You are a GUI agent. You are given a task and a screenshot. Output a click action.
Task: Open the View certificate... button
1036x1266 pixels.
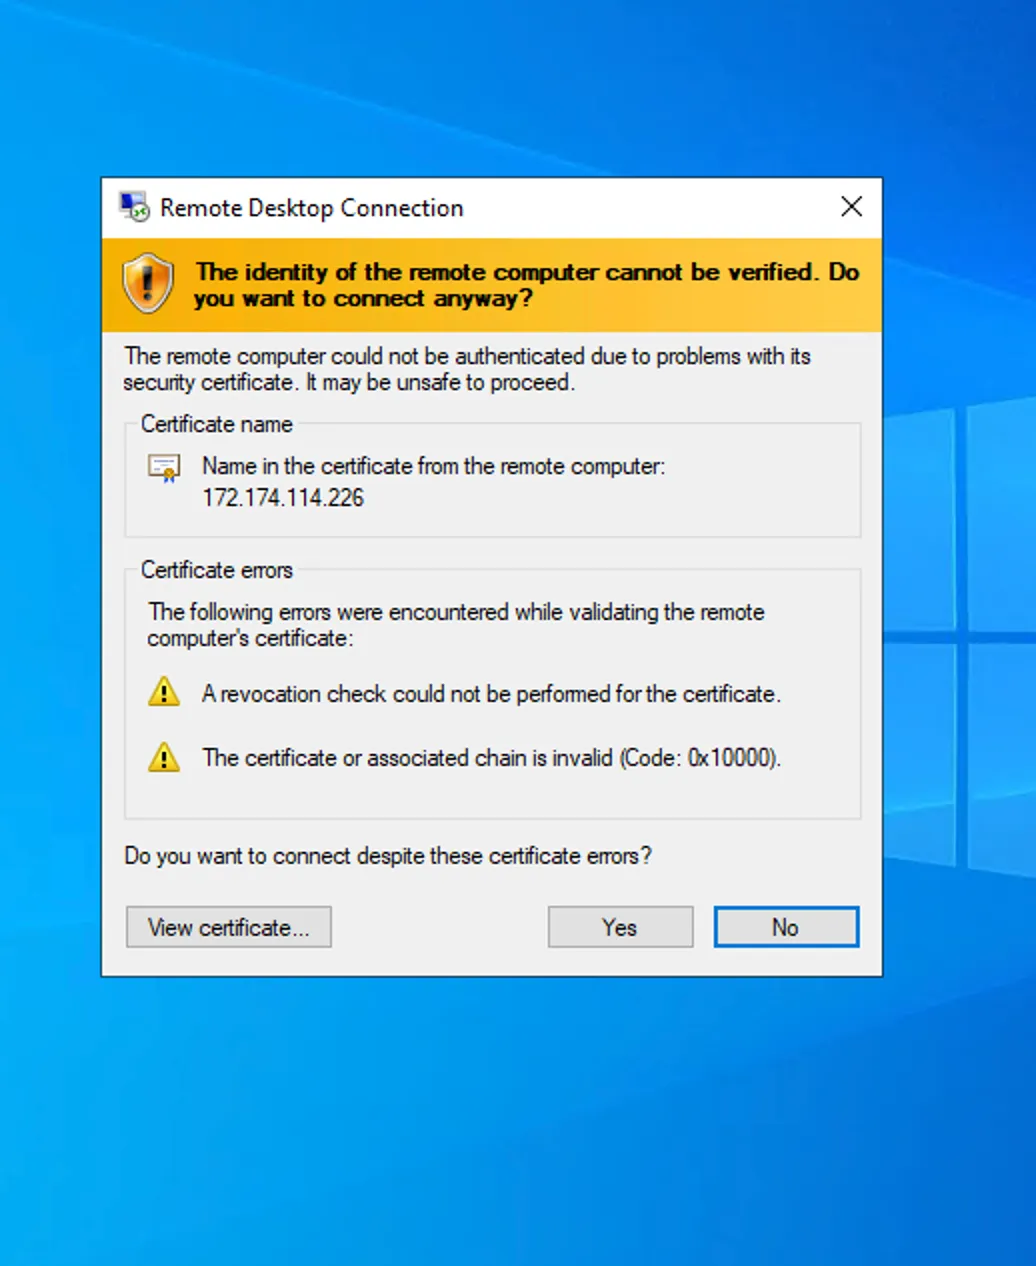point(228,927)
